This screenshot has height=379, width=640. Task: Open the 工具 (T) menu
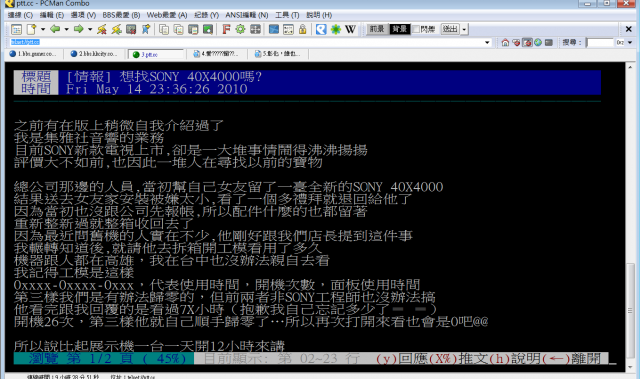[287, 15]
